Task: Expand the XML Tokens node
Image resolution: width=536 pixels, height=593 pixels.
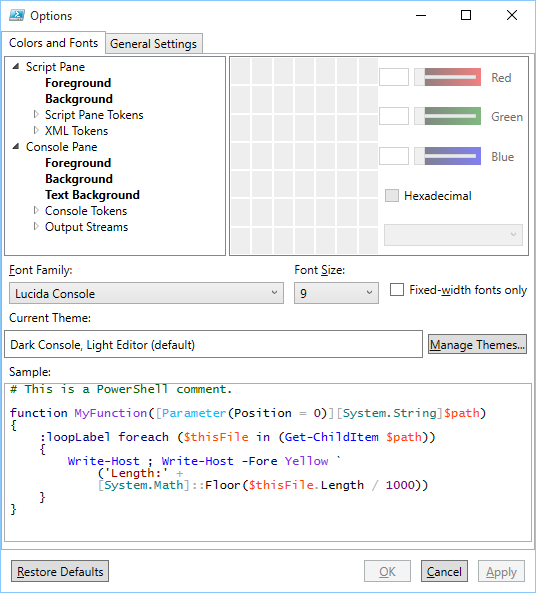Action: click(x=36, y=130)
